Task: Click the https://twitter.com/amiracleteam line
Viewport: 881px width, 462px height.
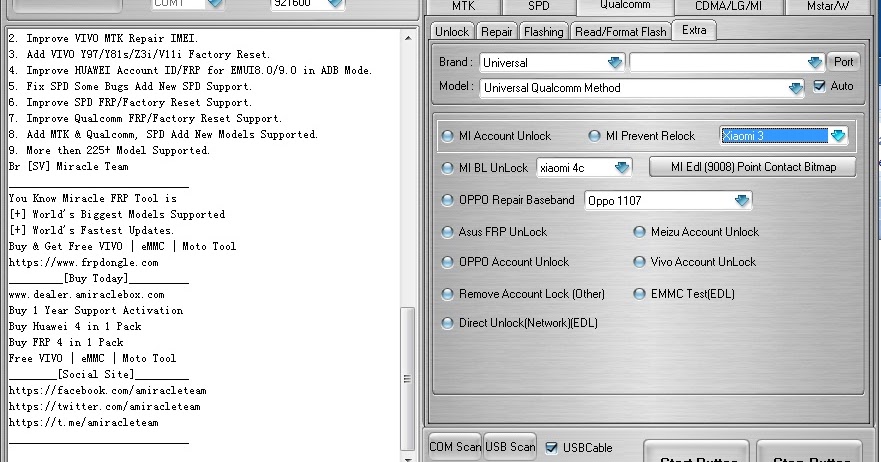Action: (105, 406)
